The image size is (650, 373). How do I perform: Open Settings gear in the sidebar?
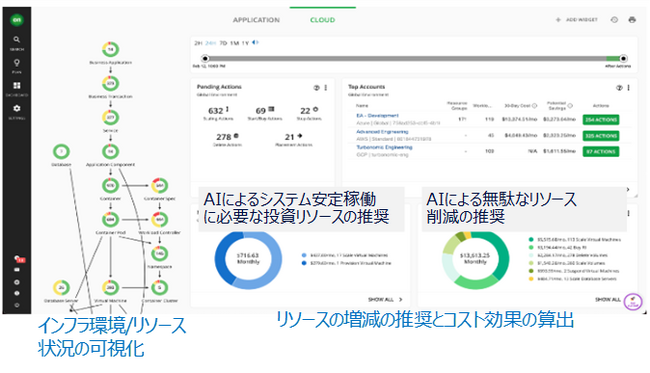click(17, 111)
